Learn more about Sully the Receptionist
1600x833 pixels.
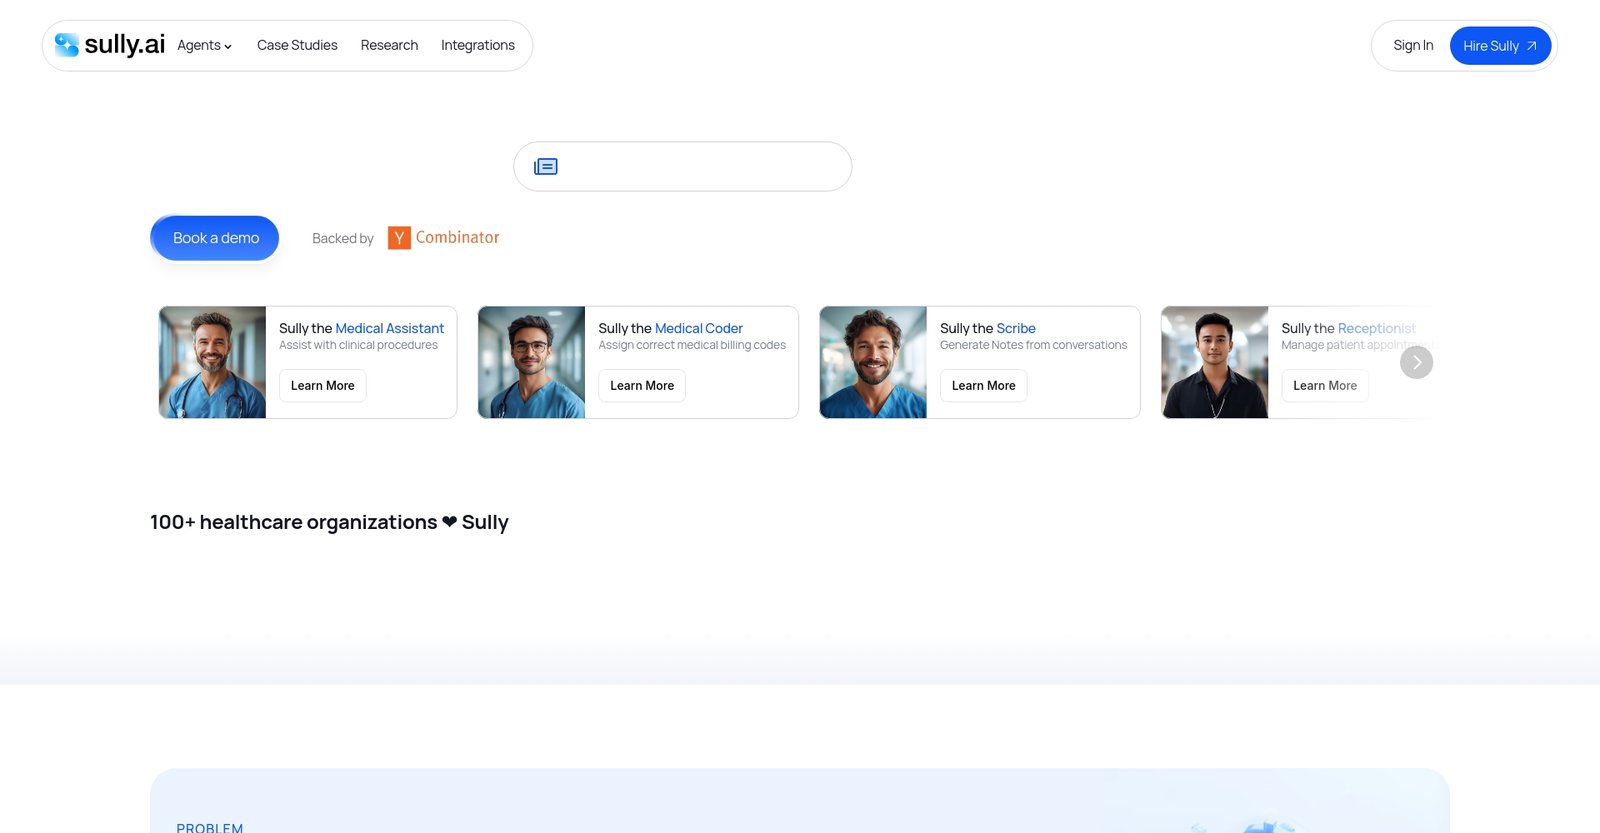coord(1324,386)
